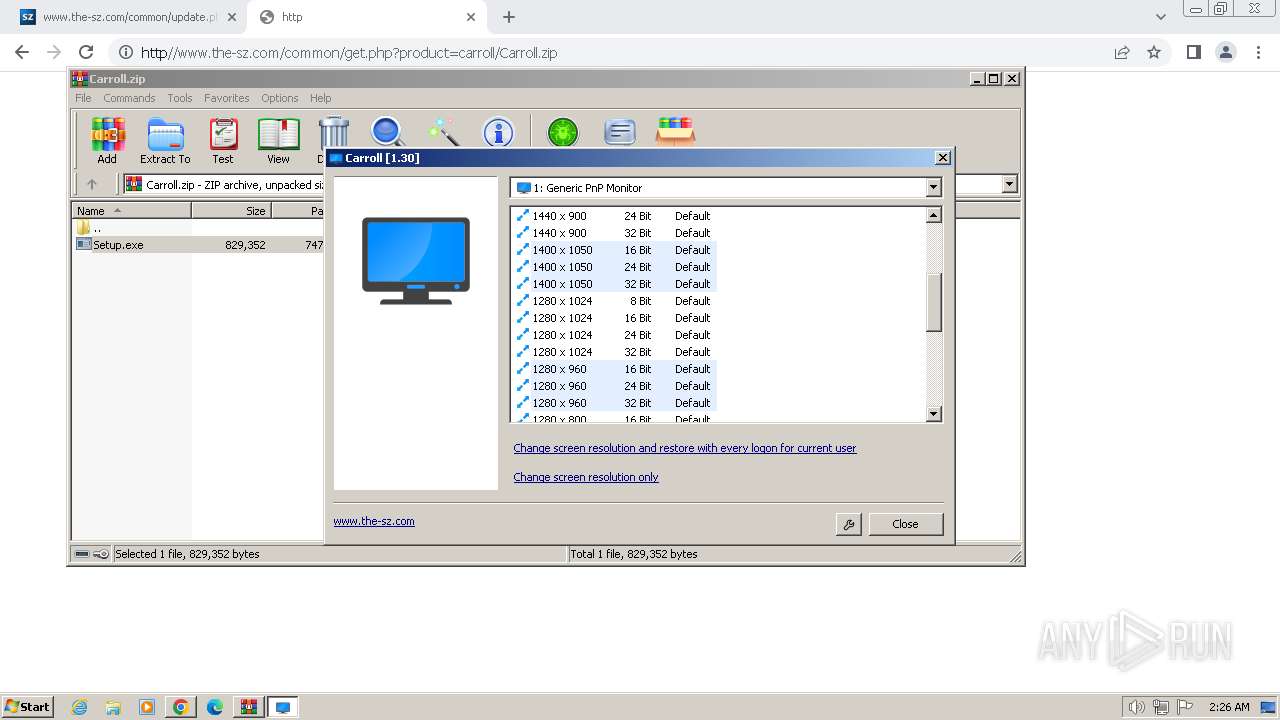
Task: Select 1400 x 1050 16 Bit resolution
Action: [x=614, y=250]
